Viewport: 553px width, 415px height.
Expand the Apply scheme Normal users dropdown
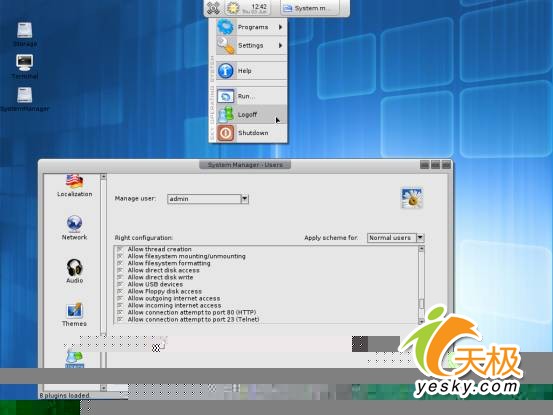click(x=420, y=238)
